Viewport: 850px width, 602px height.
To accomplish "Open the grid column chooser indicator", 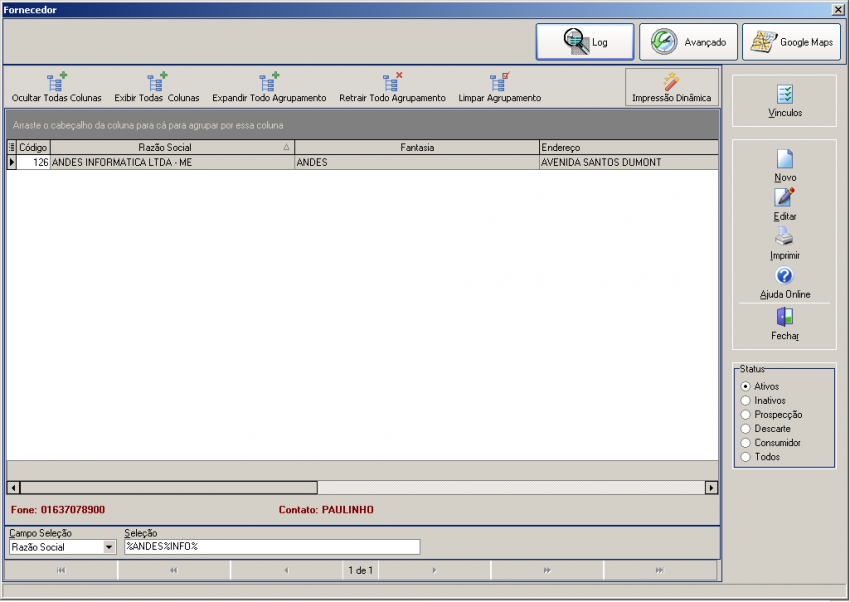I will (12, 148).
